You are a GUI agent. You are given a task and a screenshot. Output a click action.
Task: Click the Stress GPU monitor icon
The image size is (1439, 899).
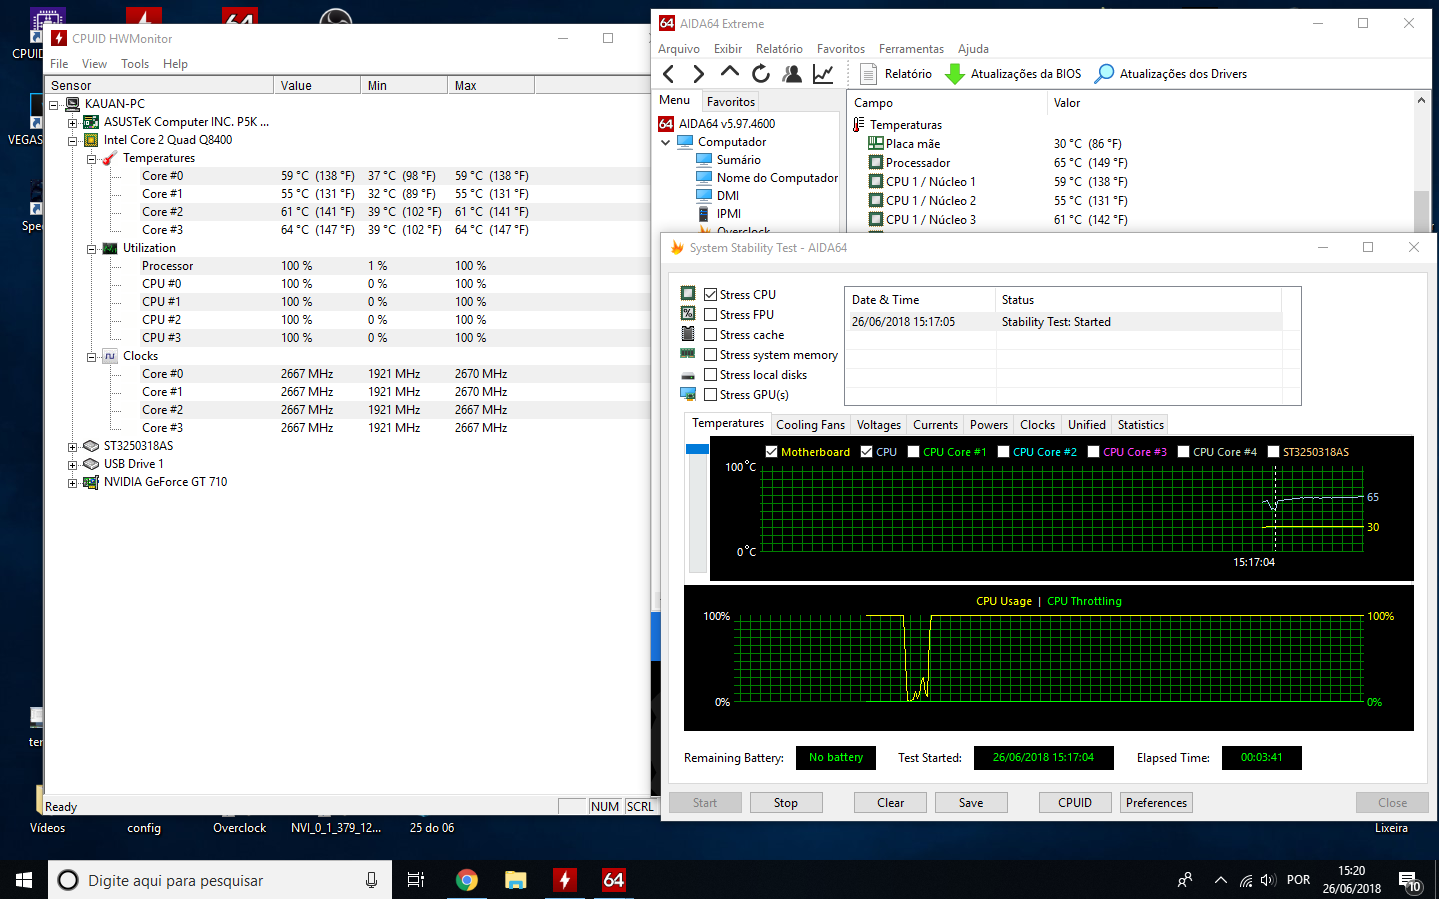click(688, 394)
